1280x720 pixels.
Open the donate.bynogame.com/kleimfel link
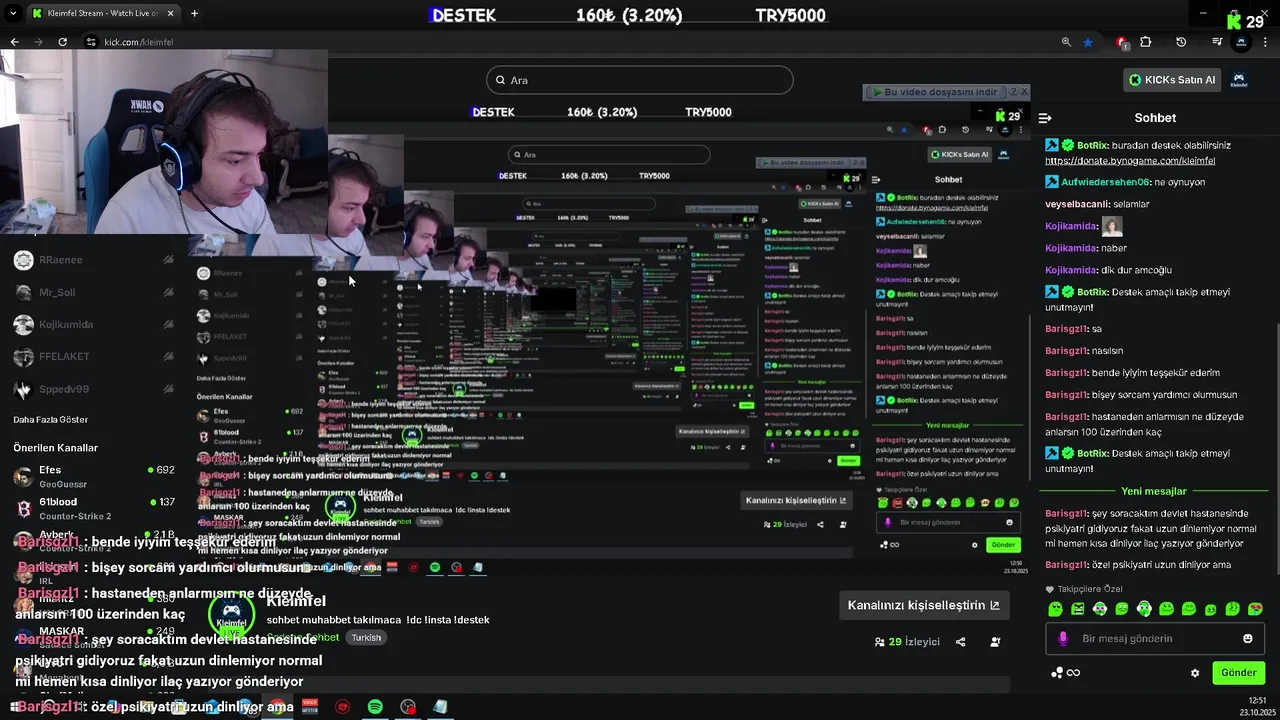1130,160
